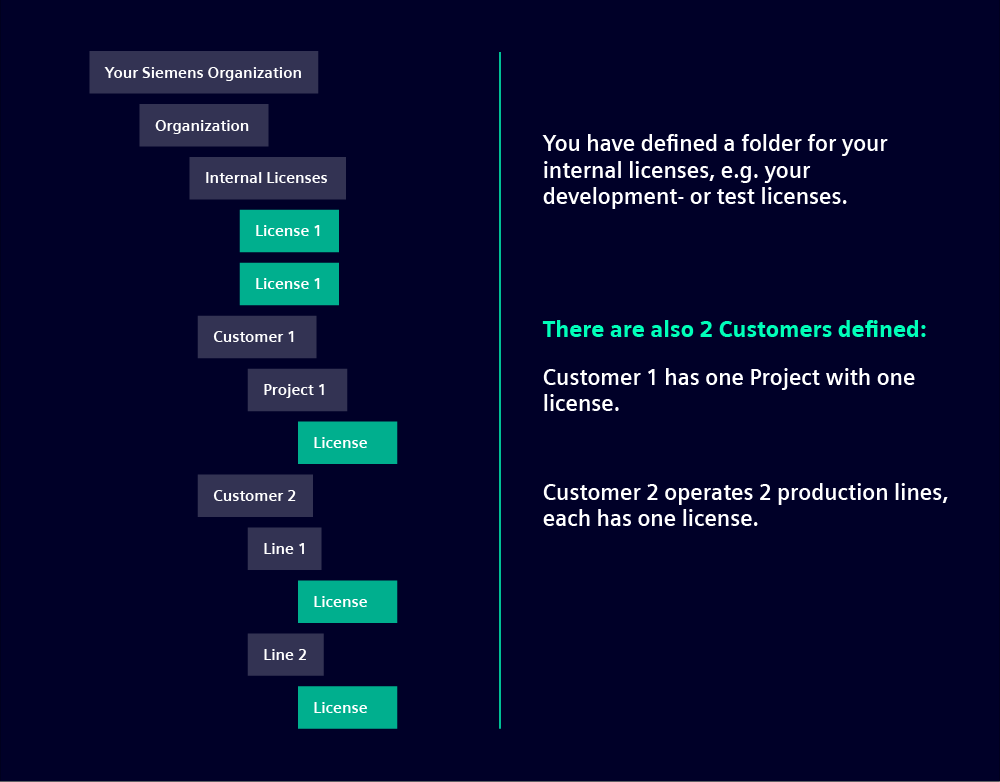The image size is (1000, 782).
Task: Click the '2 Customers defined' green heading
Action: 734,329
